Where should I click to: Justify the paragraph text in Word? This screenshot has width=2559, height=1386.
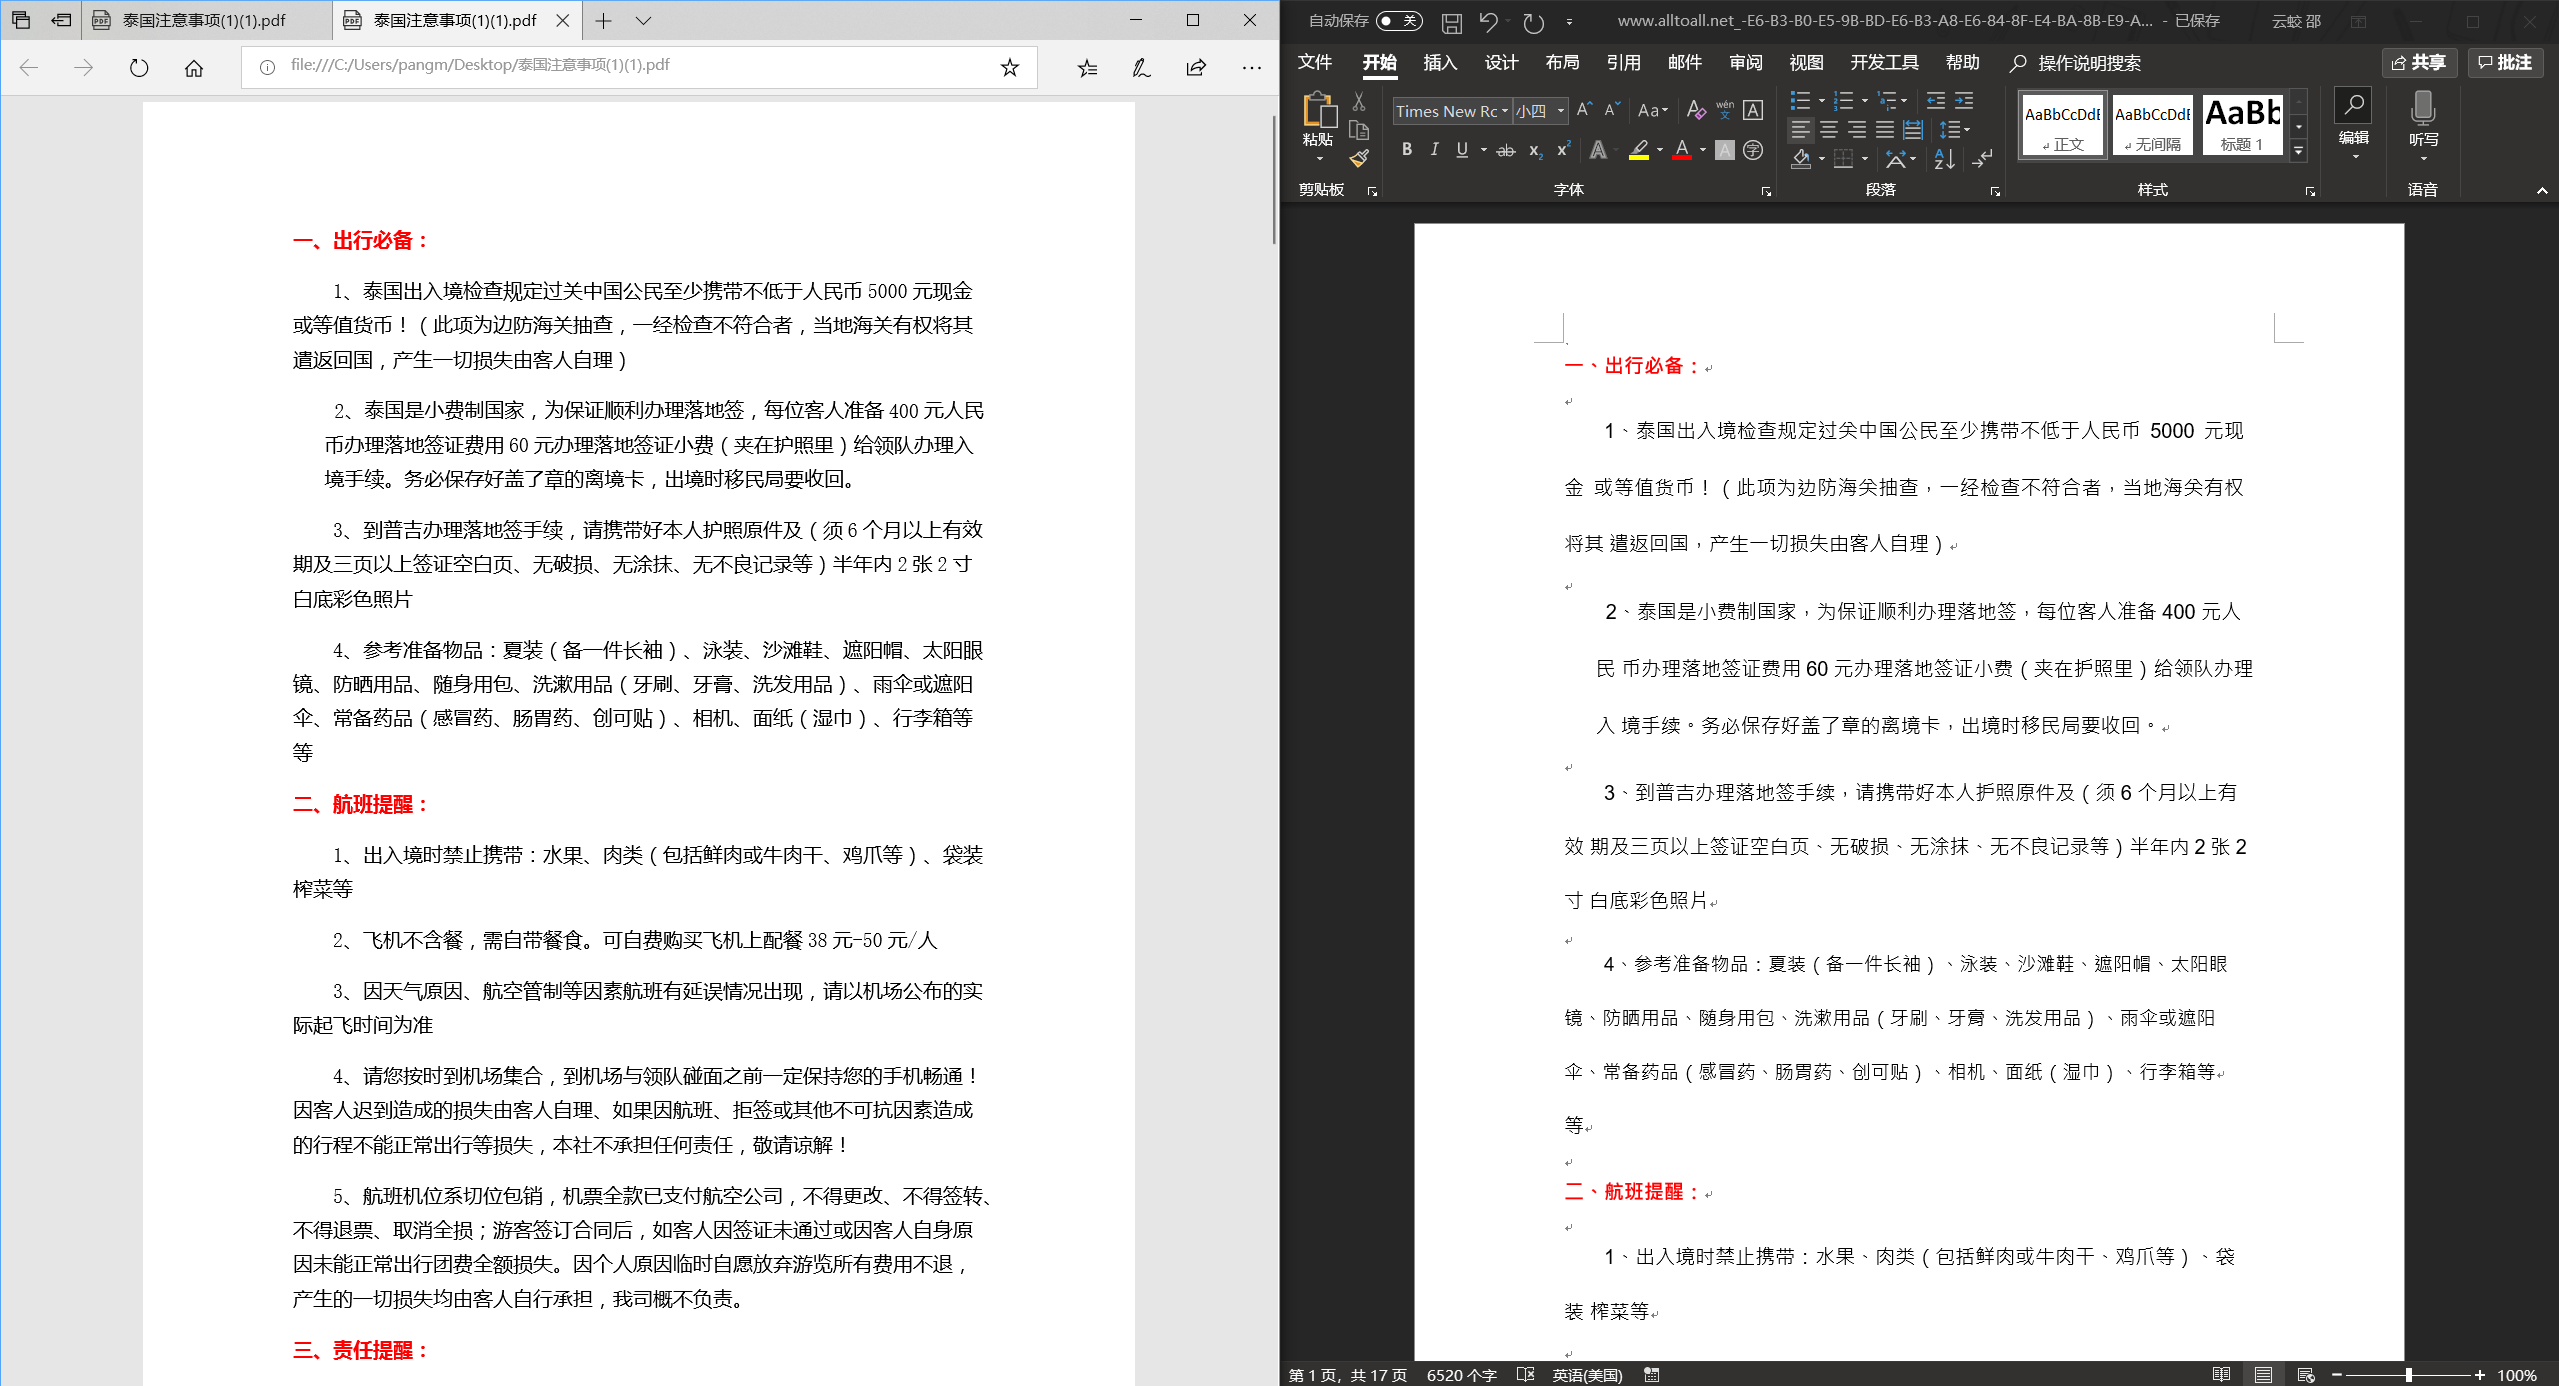(1885, 130)
